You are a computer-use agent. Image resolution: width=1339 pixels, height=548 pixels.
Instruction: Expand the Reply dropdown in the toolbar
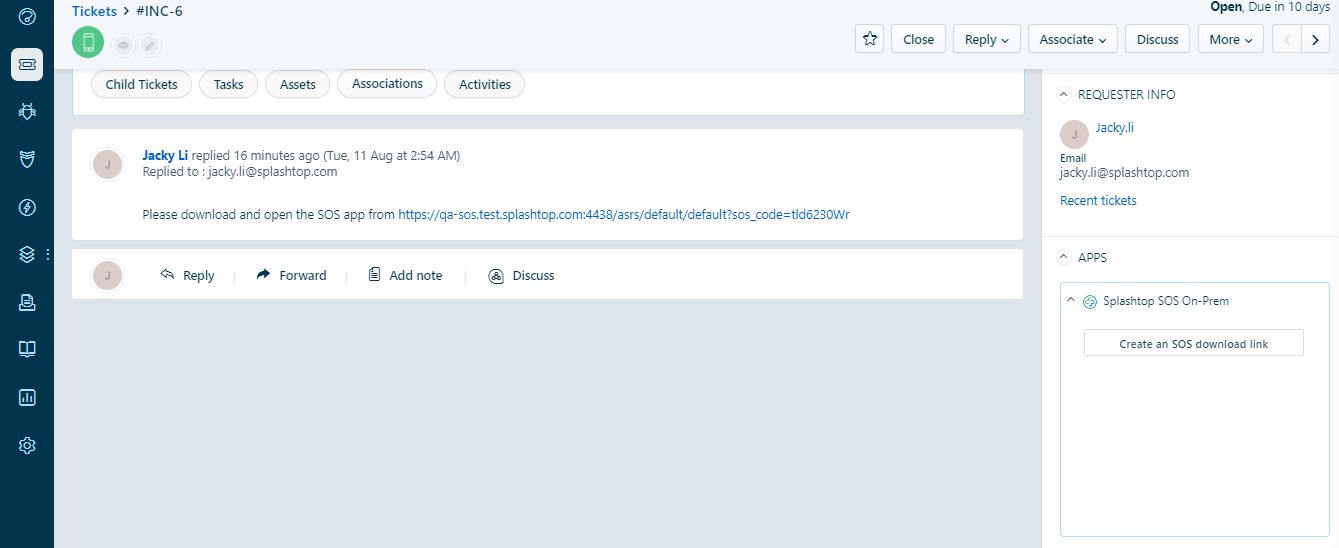[x=986, y=39]
